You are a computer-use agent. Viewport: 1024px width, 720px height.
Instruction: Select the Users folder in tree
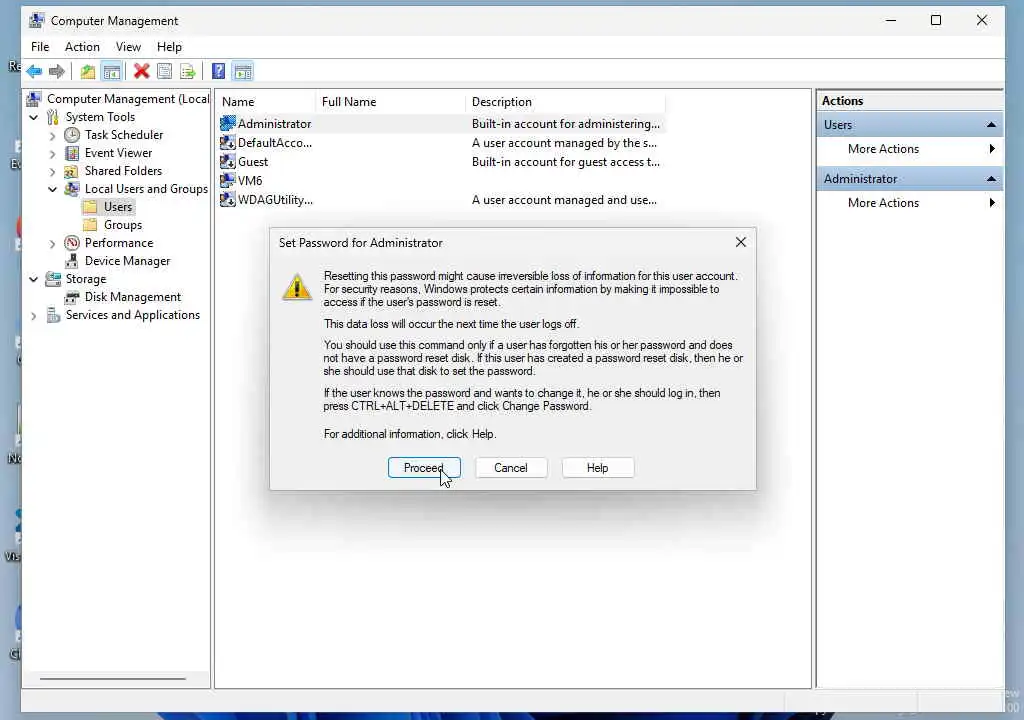[118, 207]
